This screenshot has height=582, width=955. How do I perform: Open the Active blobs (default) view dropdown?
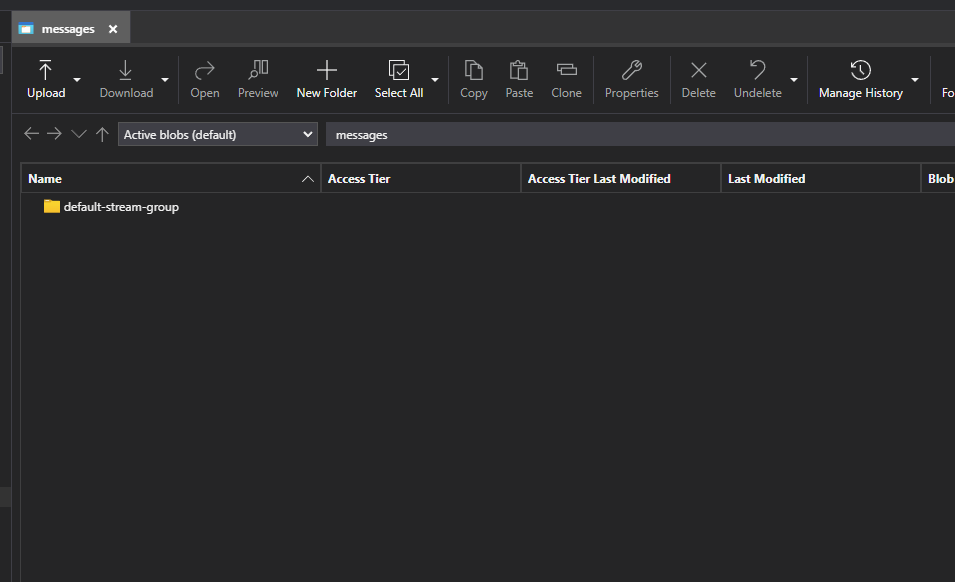pos(218,135)
